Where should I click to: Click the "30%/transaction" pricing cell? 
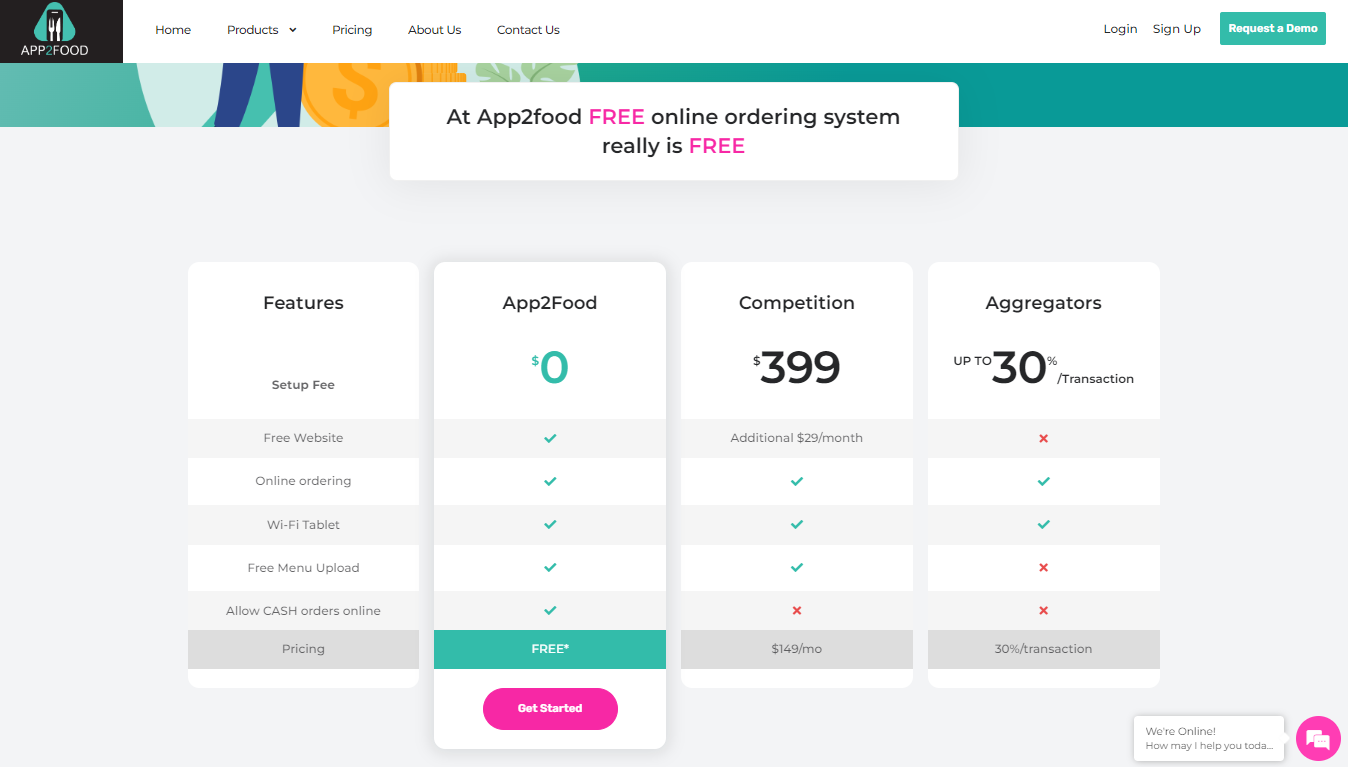1044,649
